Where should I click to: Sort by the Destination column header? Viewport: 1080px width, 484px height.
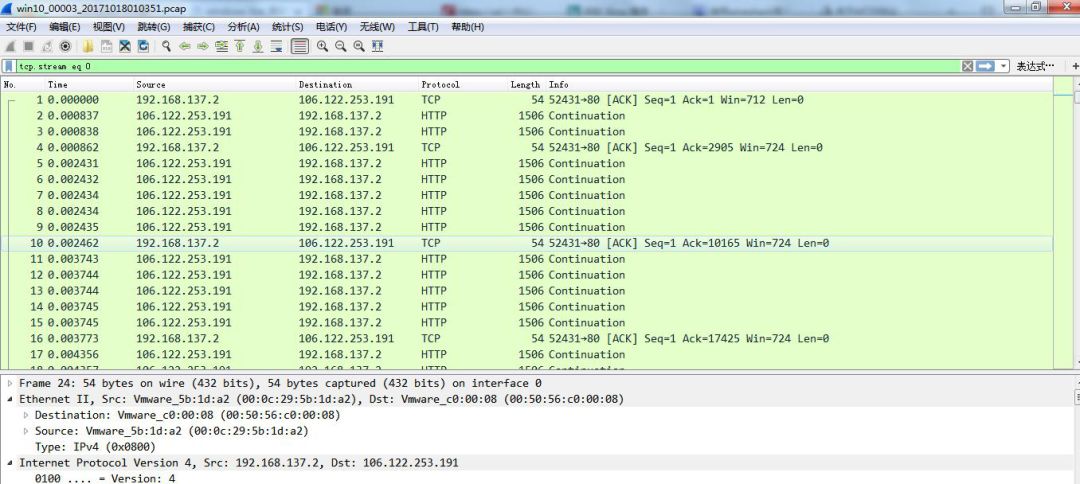(358, 84)
